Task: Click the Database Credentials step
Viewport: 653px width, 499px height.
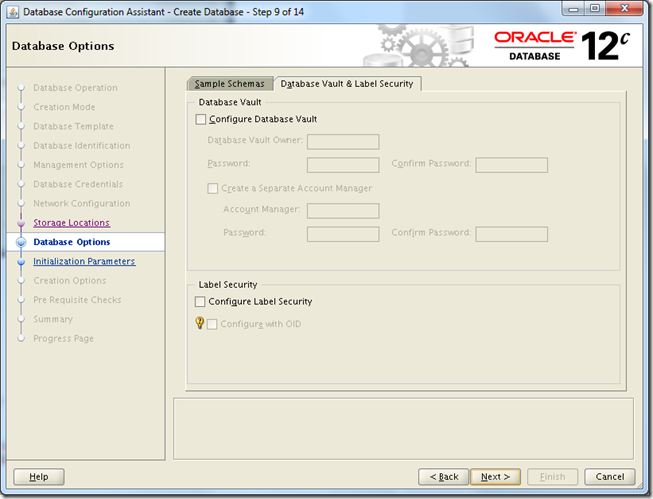Action: (78, 184)
